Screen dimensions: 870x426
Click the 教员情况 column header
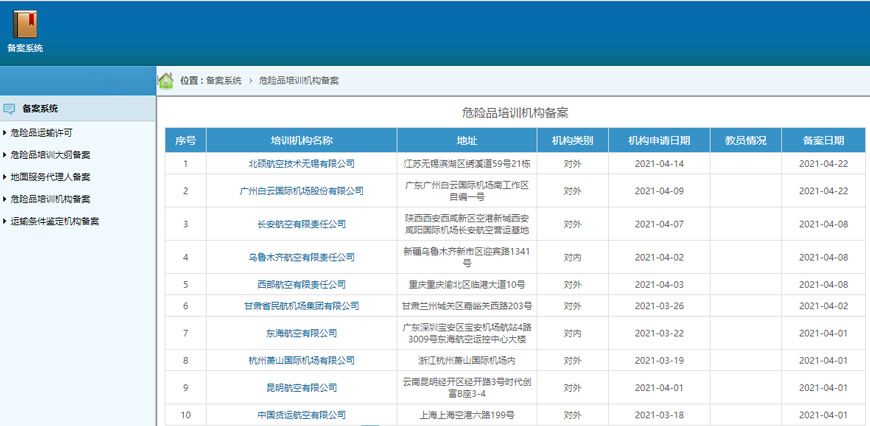click(x=746, y=140)
